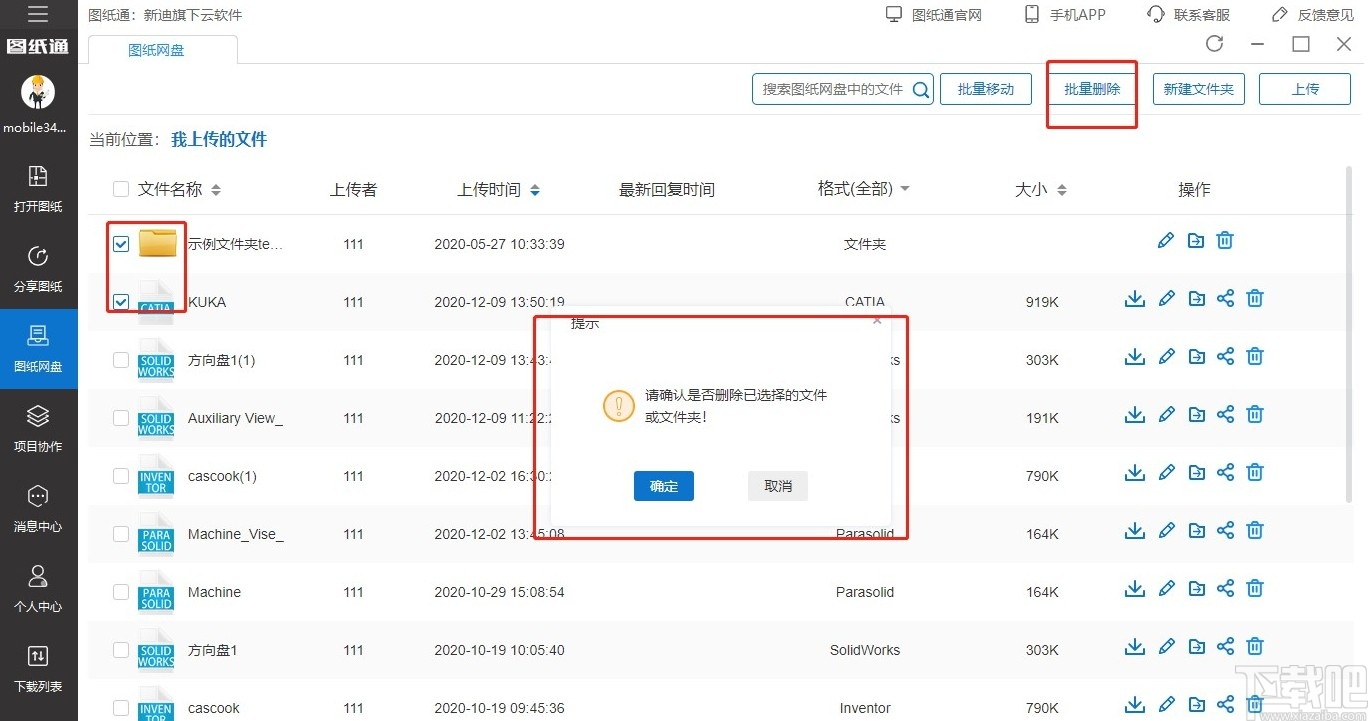This screenshot has height=721, width=1370.
Task: Open the 打开图纸 sidebar panel
Action: (38, 190)
